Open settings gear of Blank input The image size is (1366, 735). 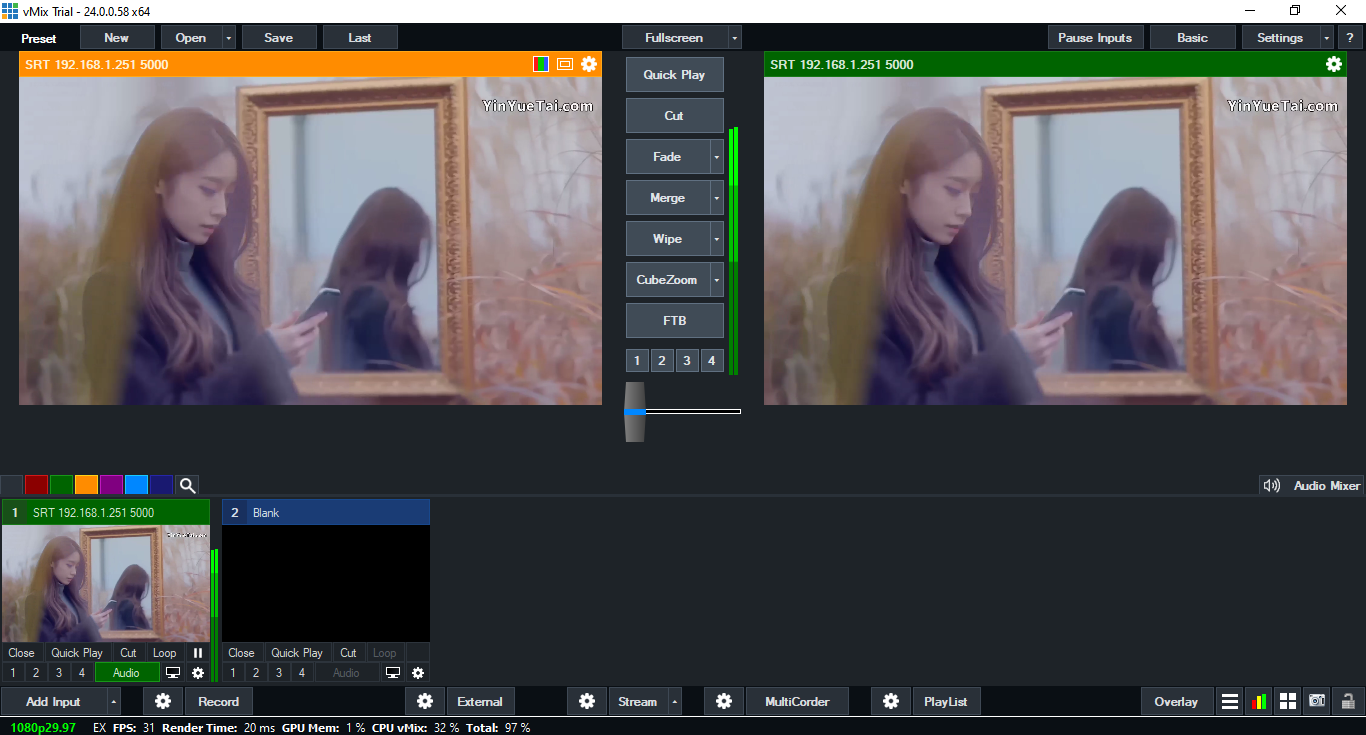418,673
